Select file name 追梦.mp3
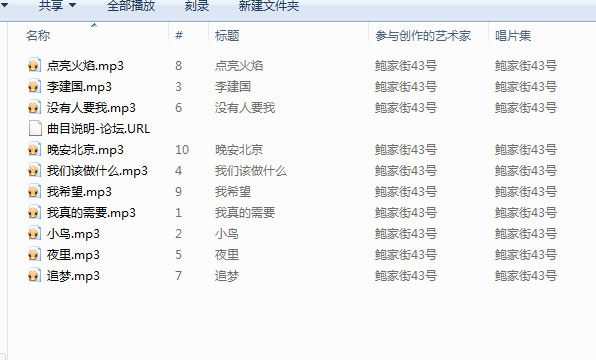 (x=73, y=276)
